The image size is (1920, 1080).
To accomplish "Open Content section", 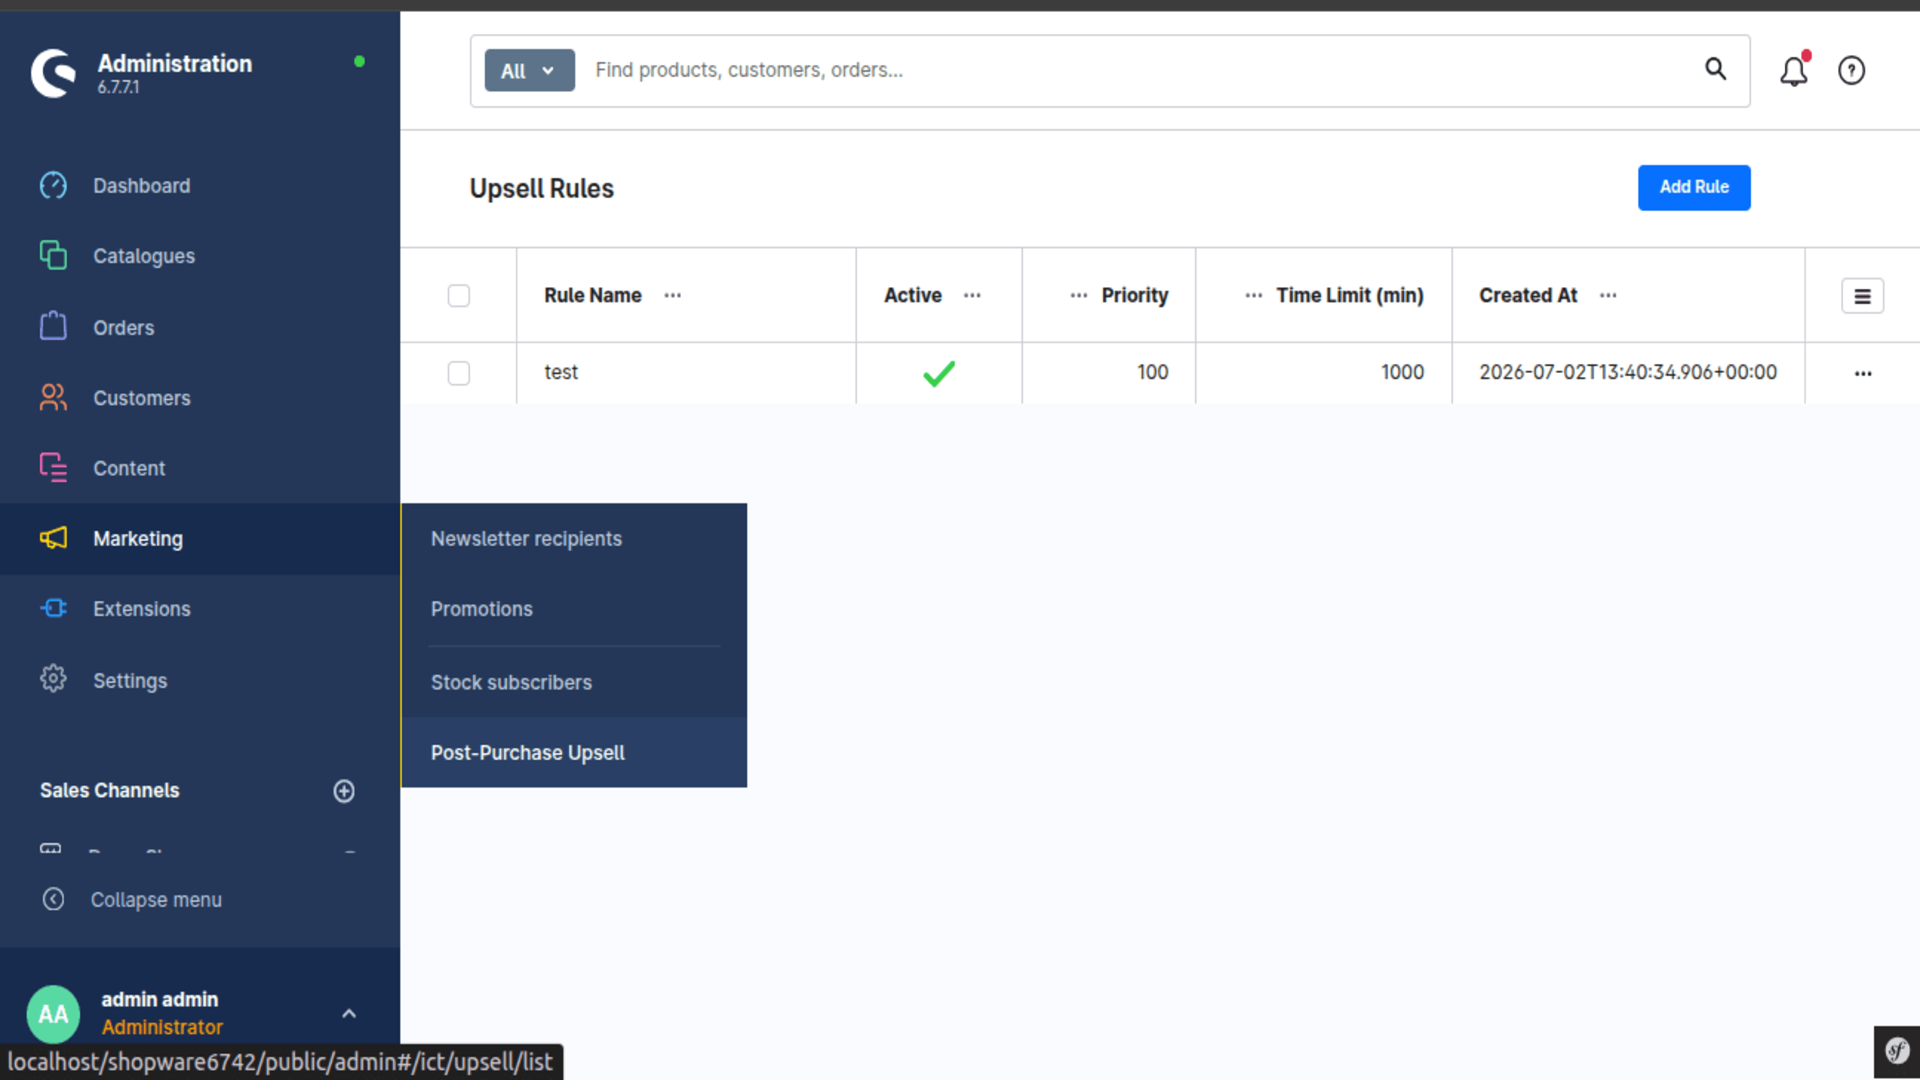I will tap(129, 468).
